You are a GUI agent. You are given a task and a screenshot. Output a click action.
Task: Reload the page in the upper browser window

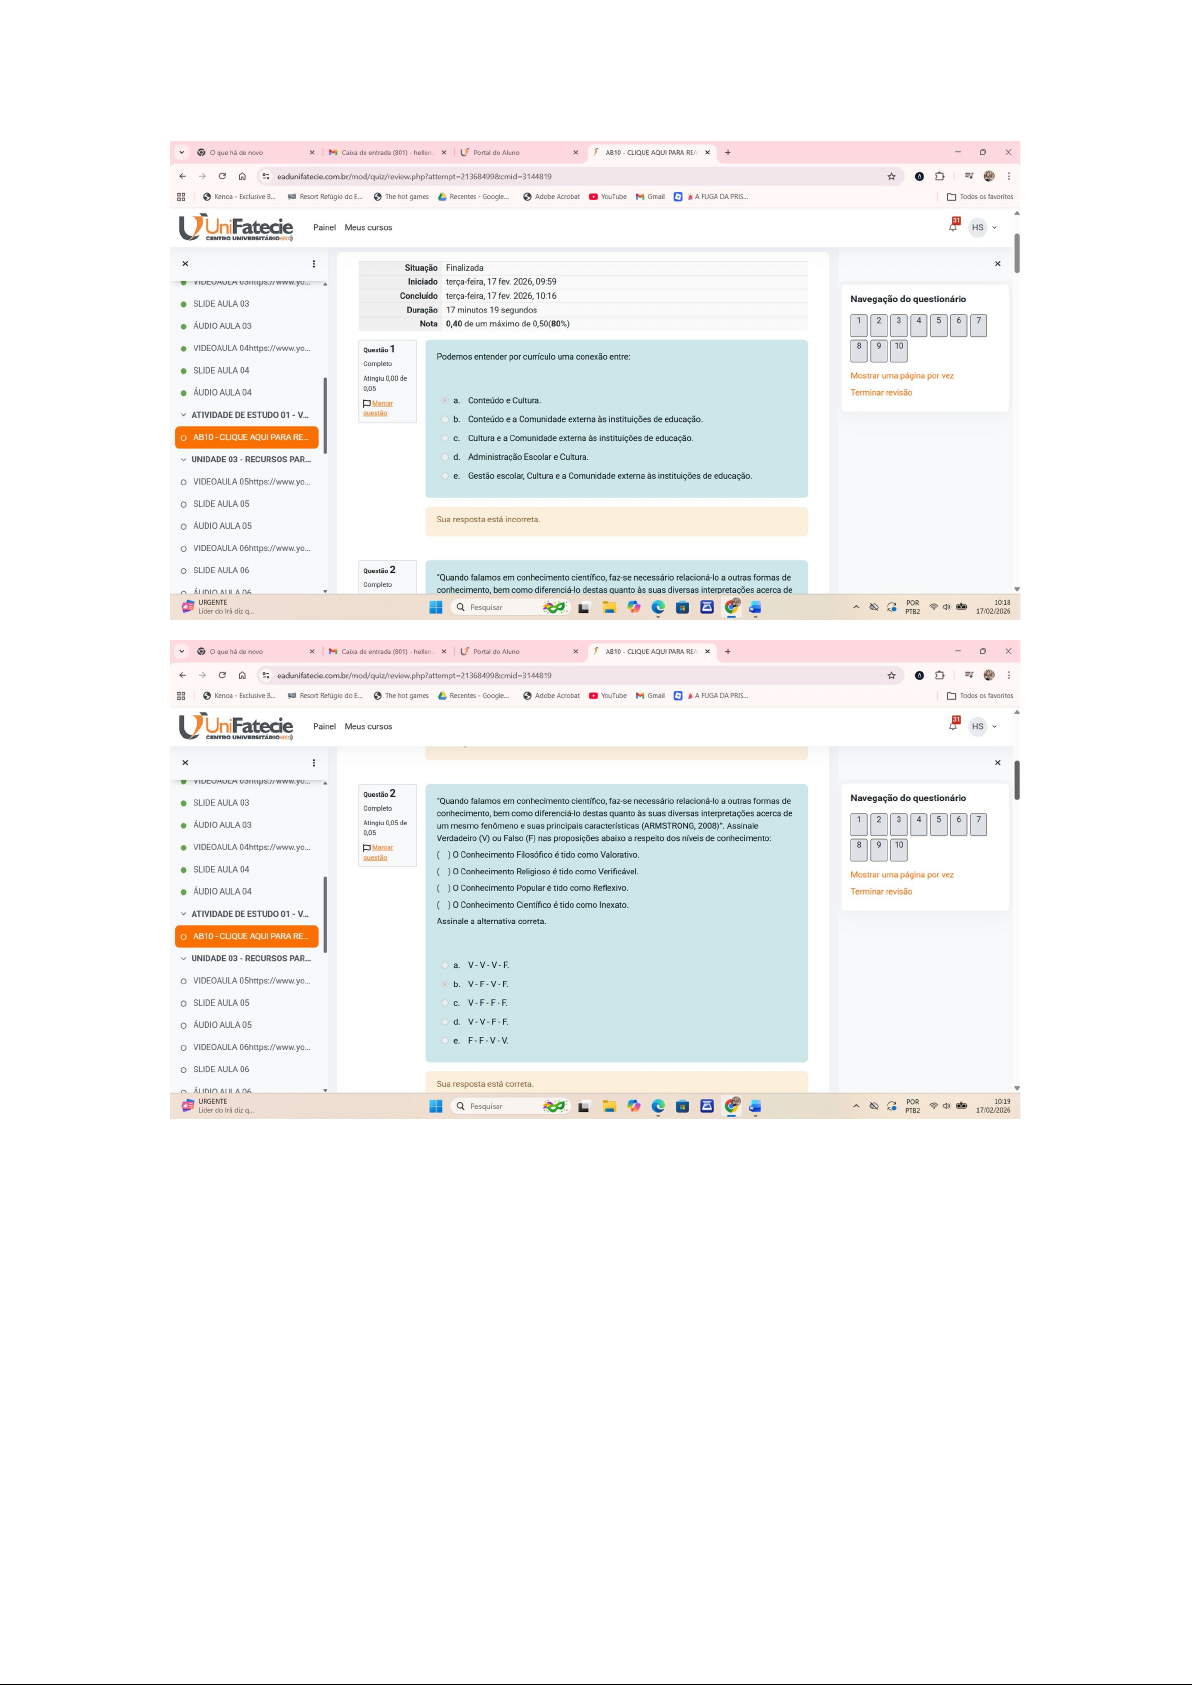222,176
